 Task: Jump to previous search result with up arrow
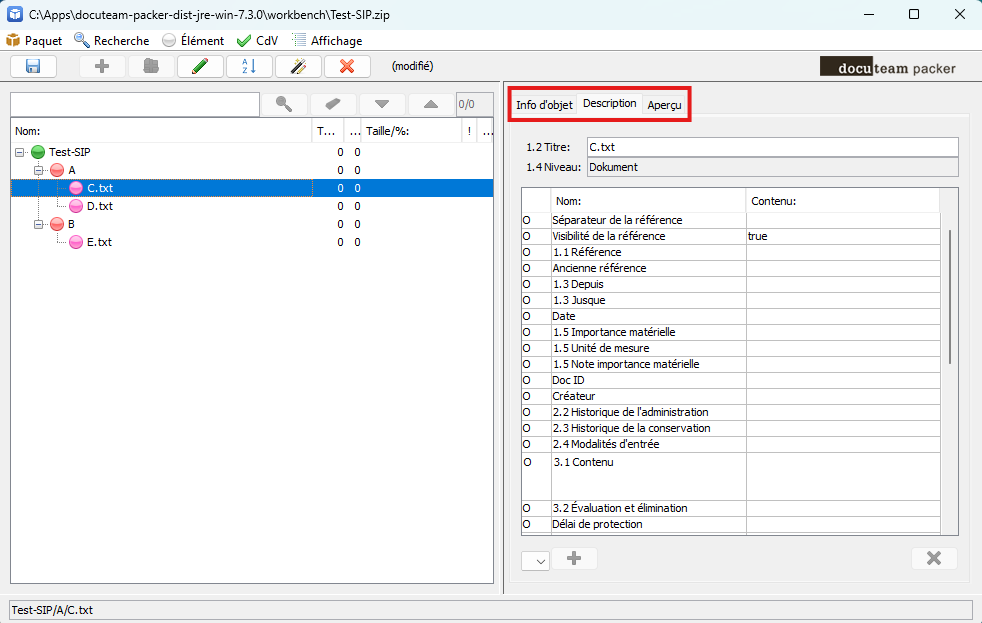point(430,103)
